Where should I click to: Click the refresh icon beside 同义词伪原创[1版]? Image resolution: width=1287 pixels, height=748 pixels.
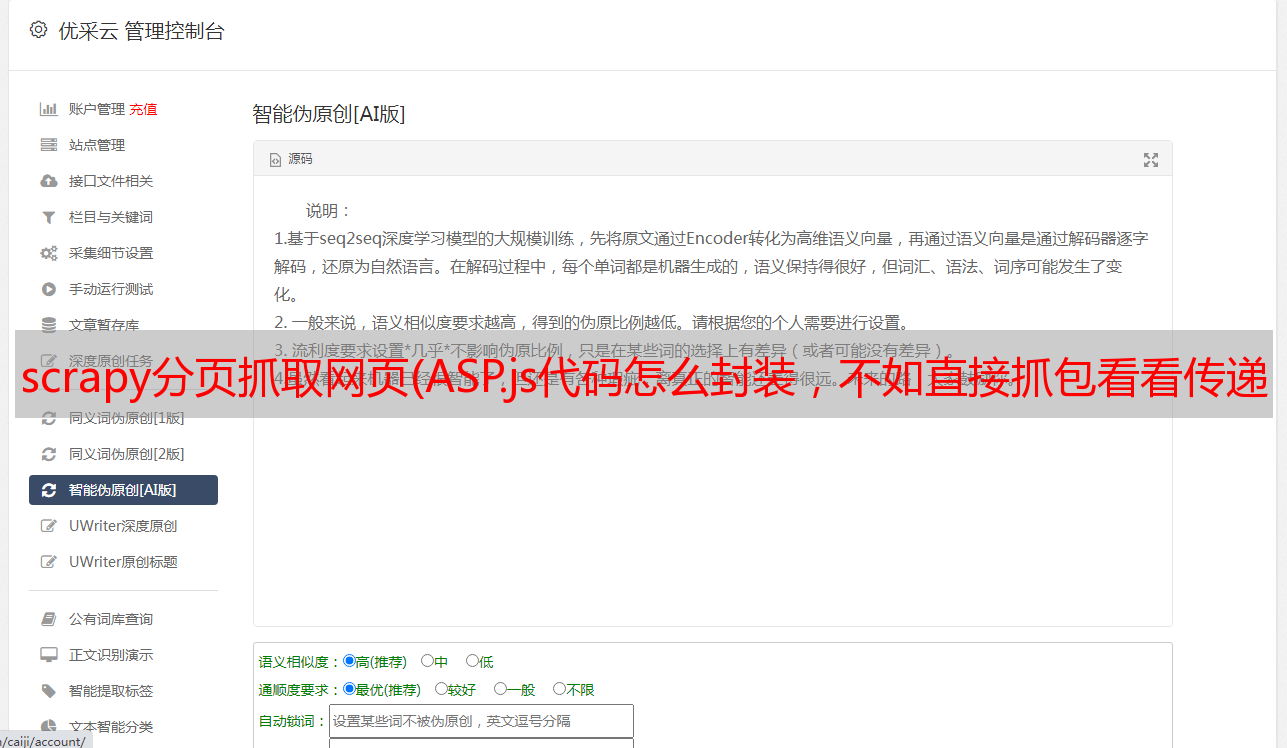tap(48, 418)
